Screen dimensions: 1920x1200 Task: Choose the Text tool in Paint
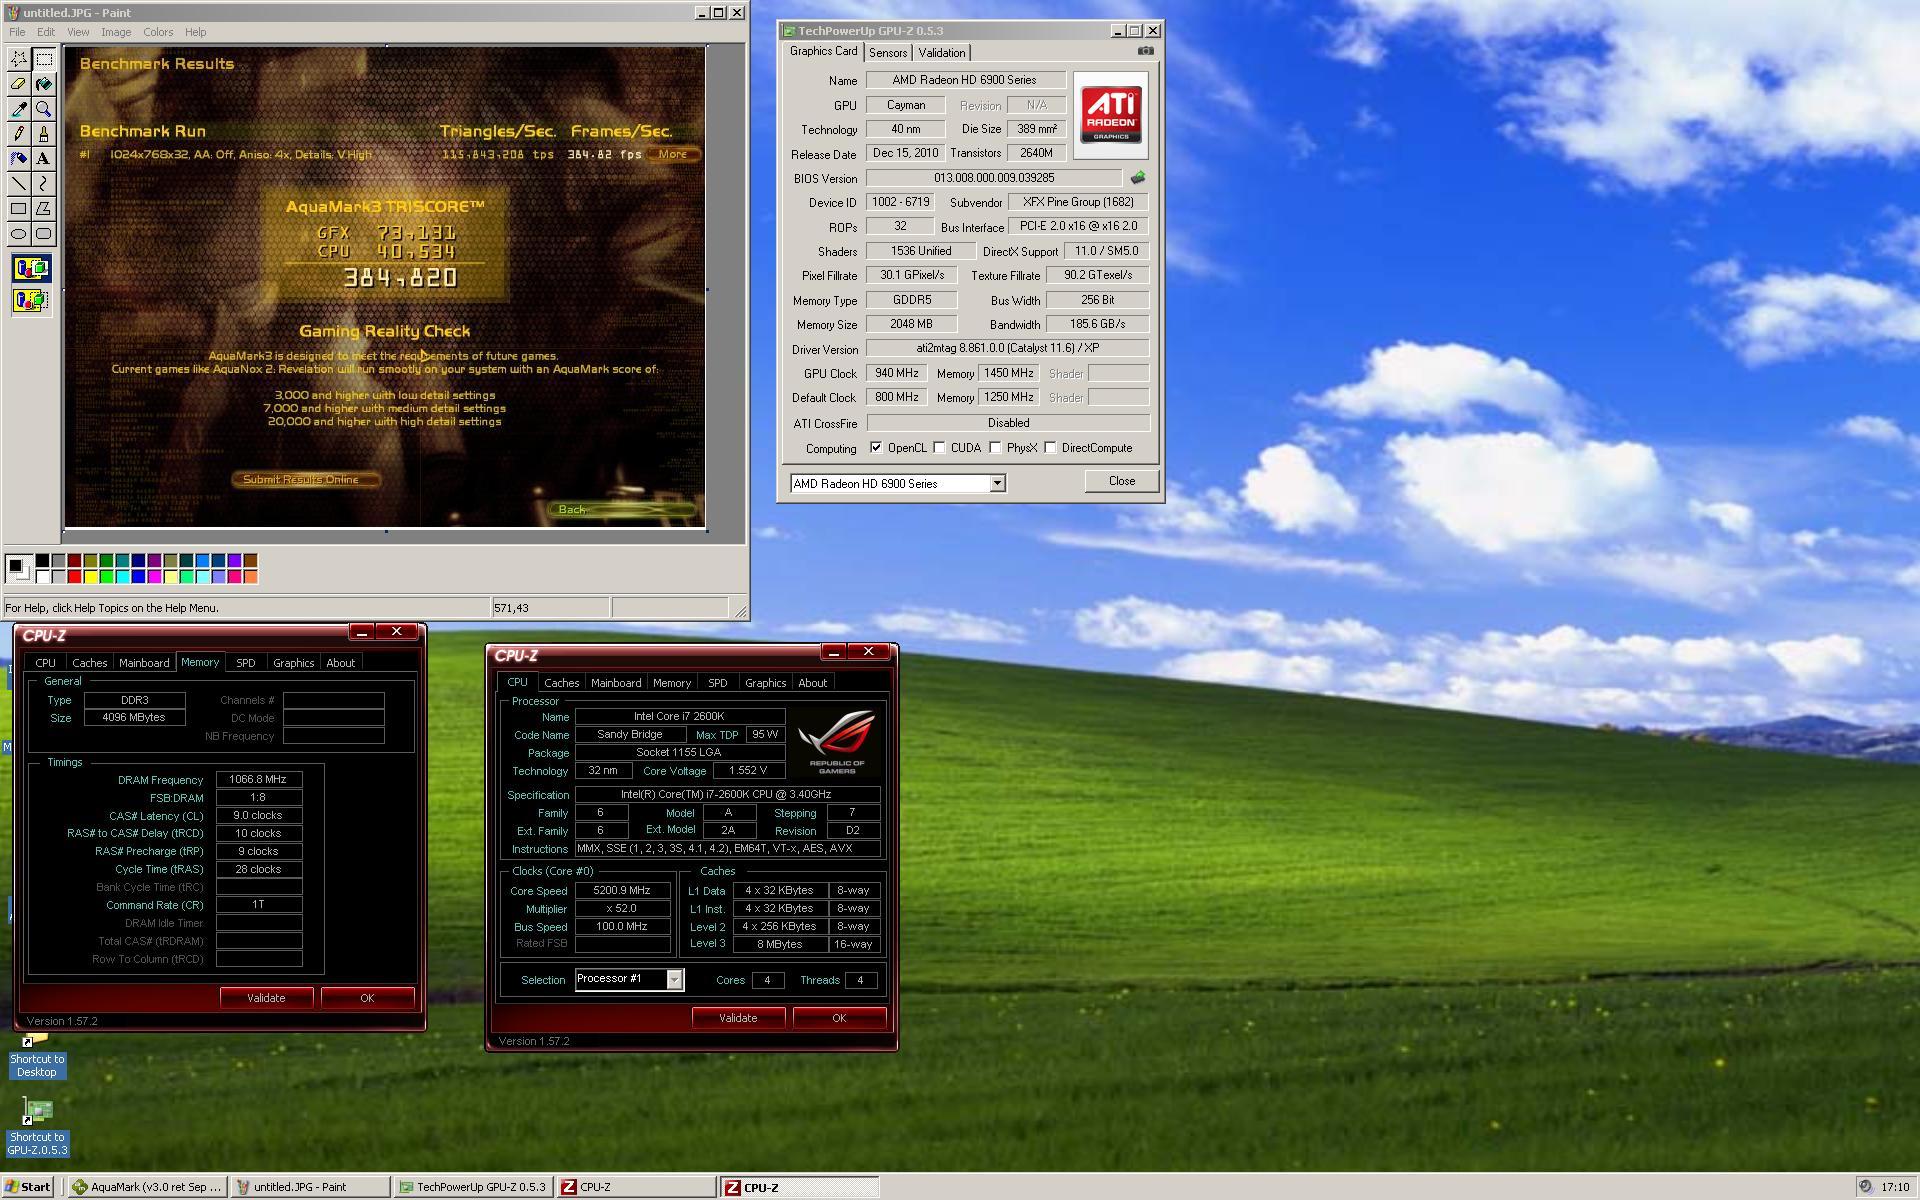pos(44,159)
